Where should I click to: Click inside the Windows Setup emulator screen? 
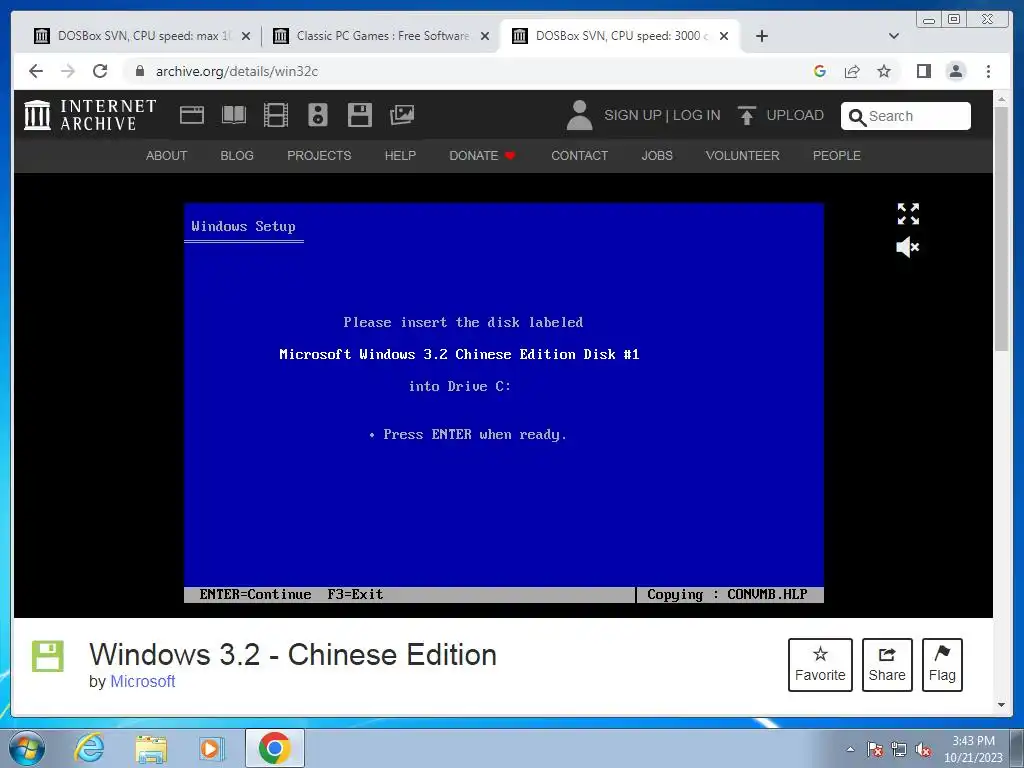pyautogui.click(x=504, y=403)
